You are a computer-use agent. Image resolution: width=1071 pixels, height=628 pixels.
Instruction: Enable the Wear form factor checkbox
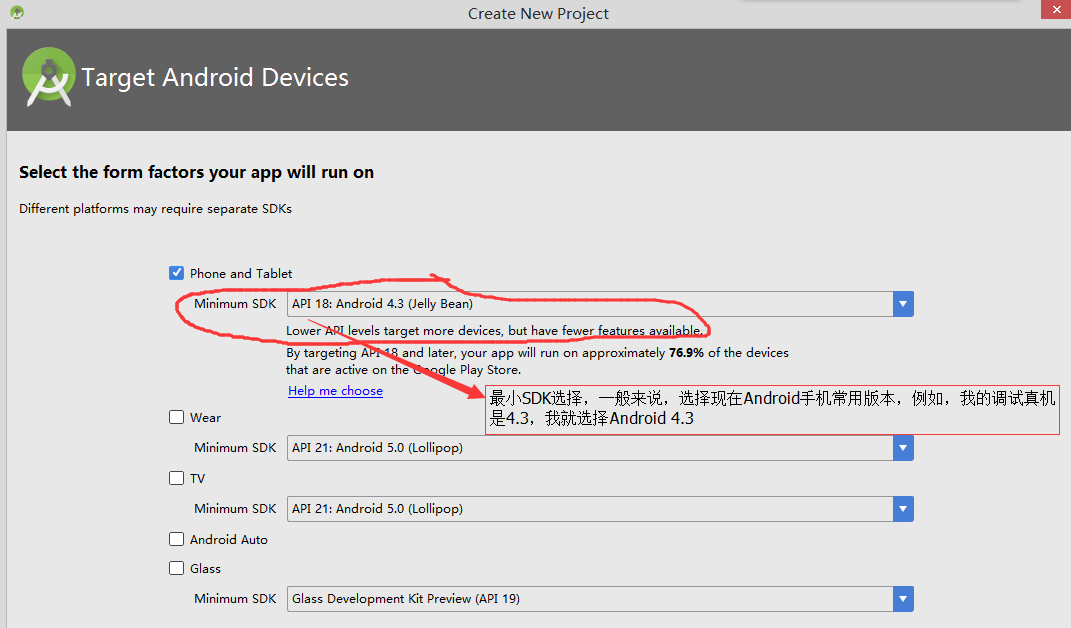[176, 417]
